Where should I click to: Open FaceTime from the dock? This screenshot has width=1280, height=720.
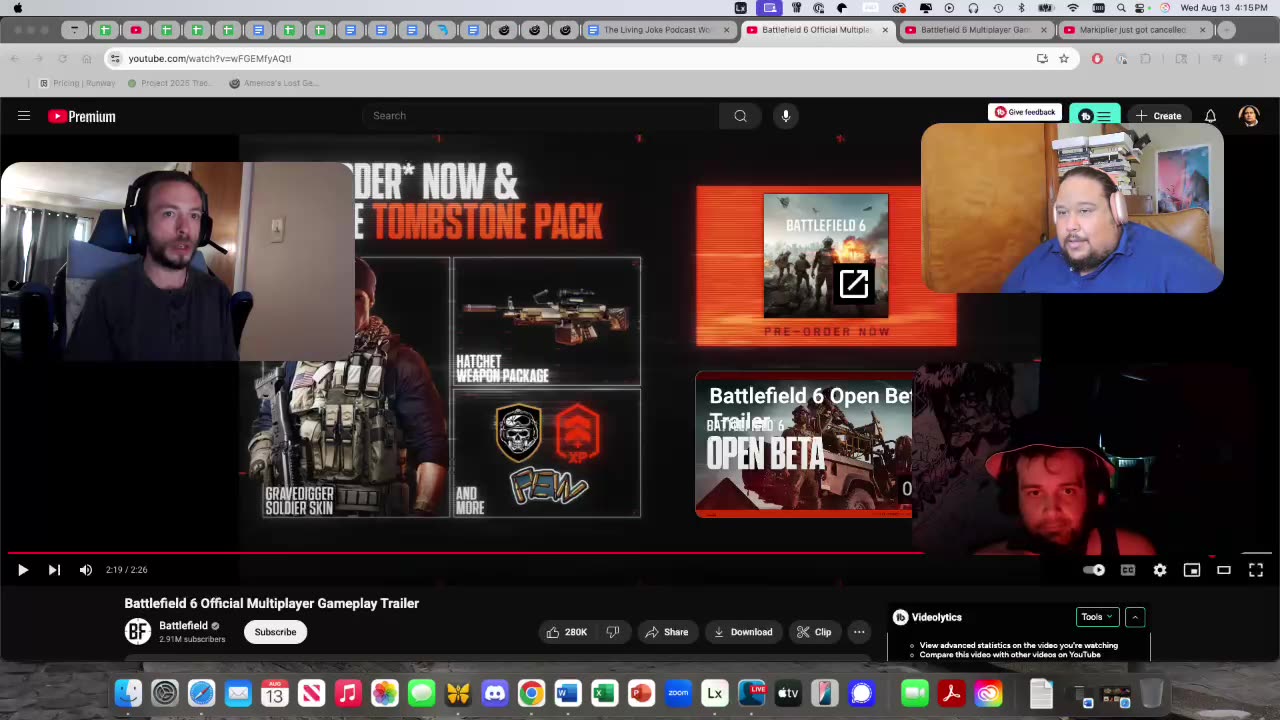click(x=915, y=693)
